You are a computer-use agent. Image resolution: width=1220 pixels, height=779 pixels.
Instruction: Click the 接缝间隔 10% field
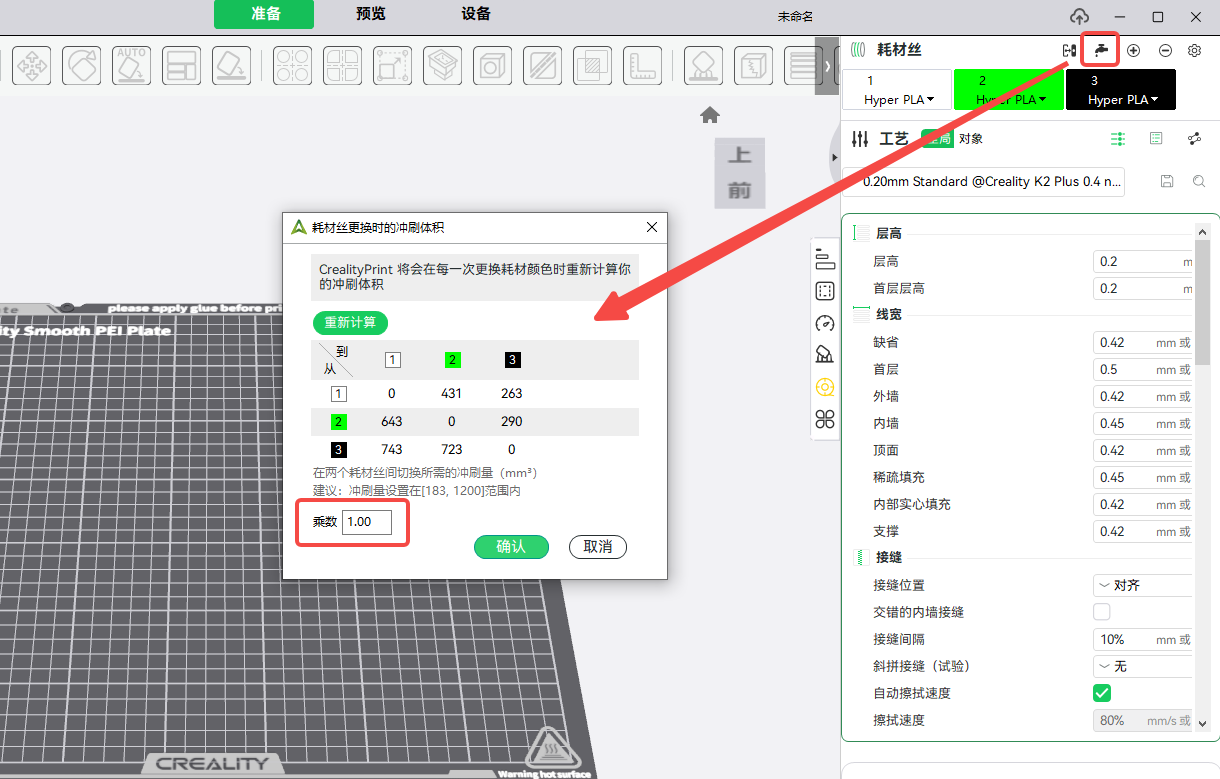coord(1143,639)
